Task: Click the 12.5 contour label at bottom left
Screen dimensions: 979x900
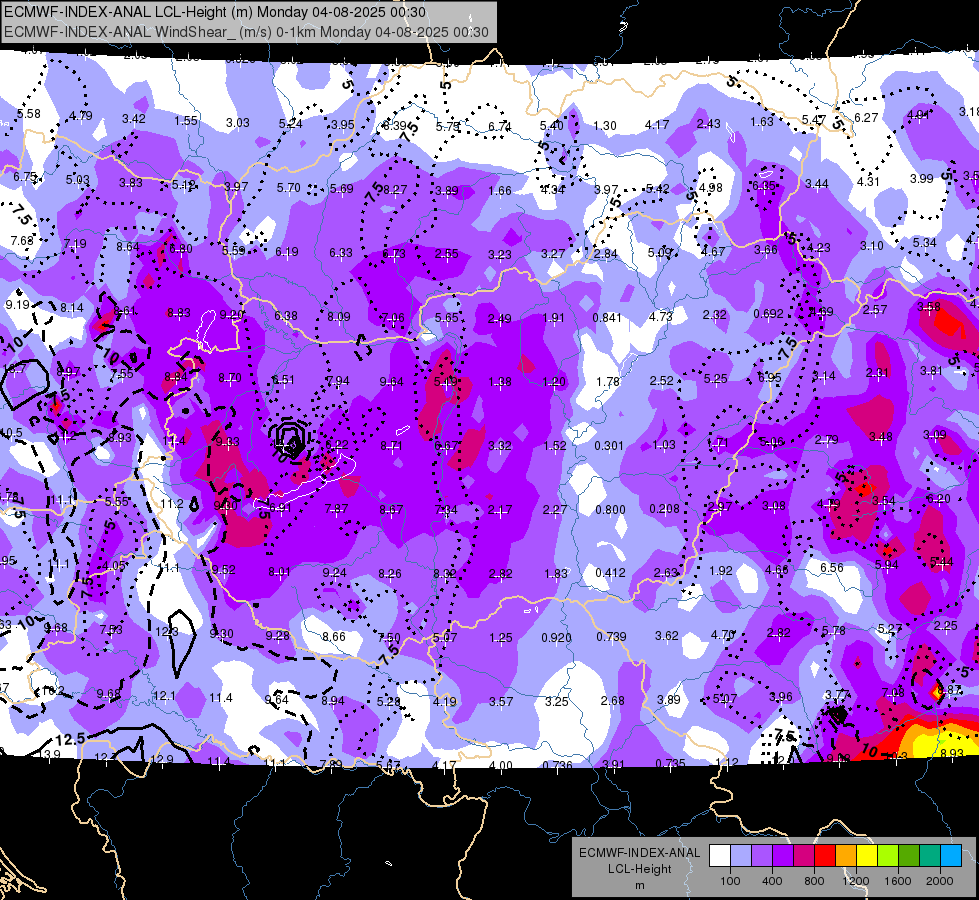Action: coord(70,739)
